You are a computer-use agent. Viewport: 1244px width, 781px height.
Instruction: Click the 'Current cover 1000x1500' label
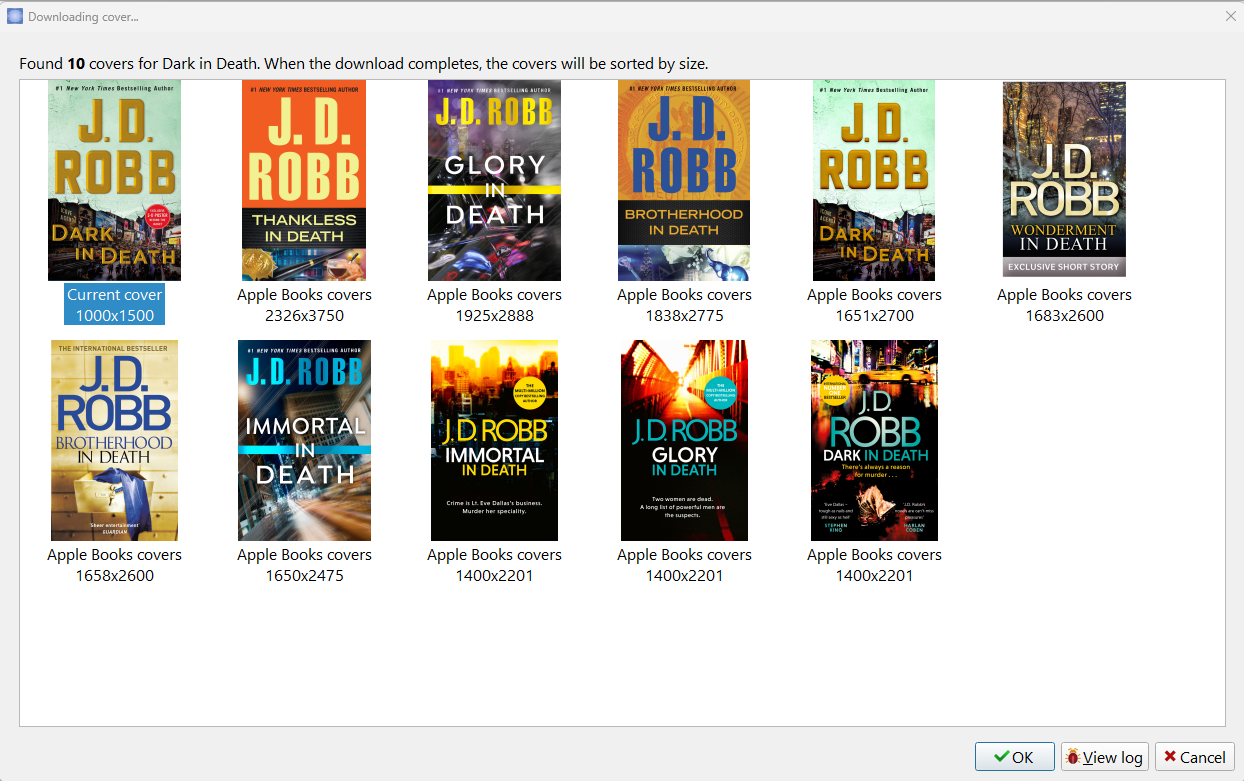114,305
